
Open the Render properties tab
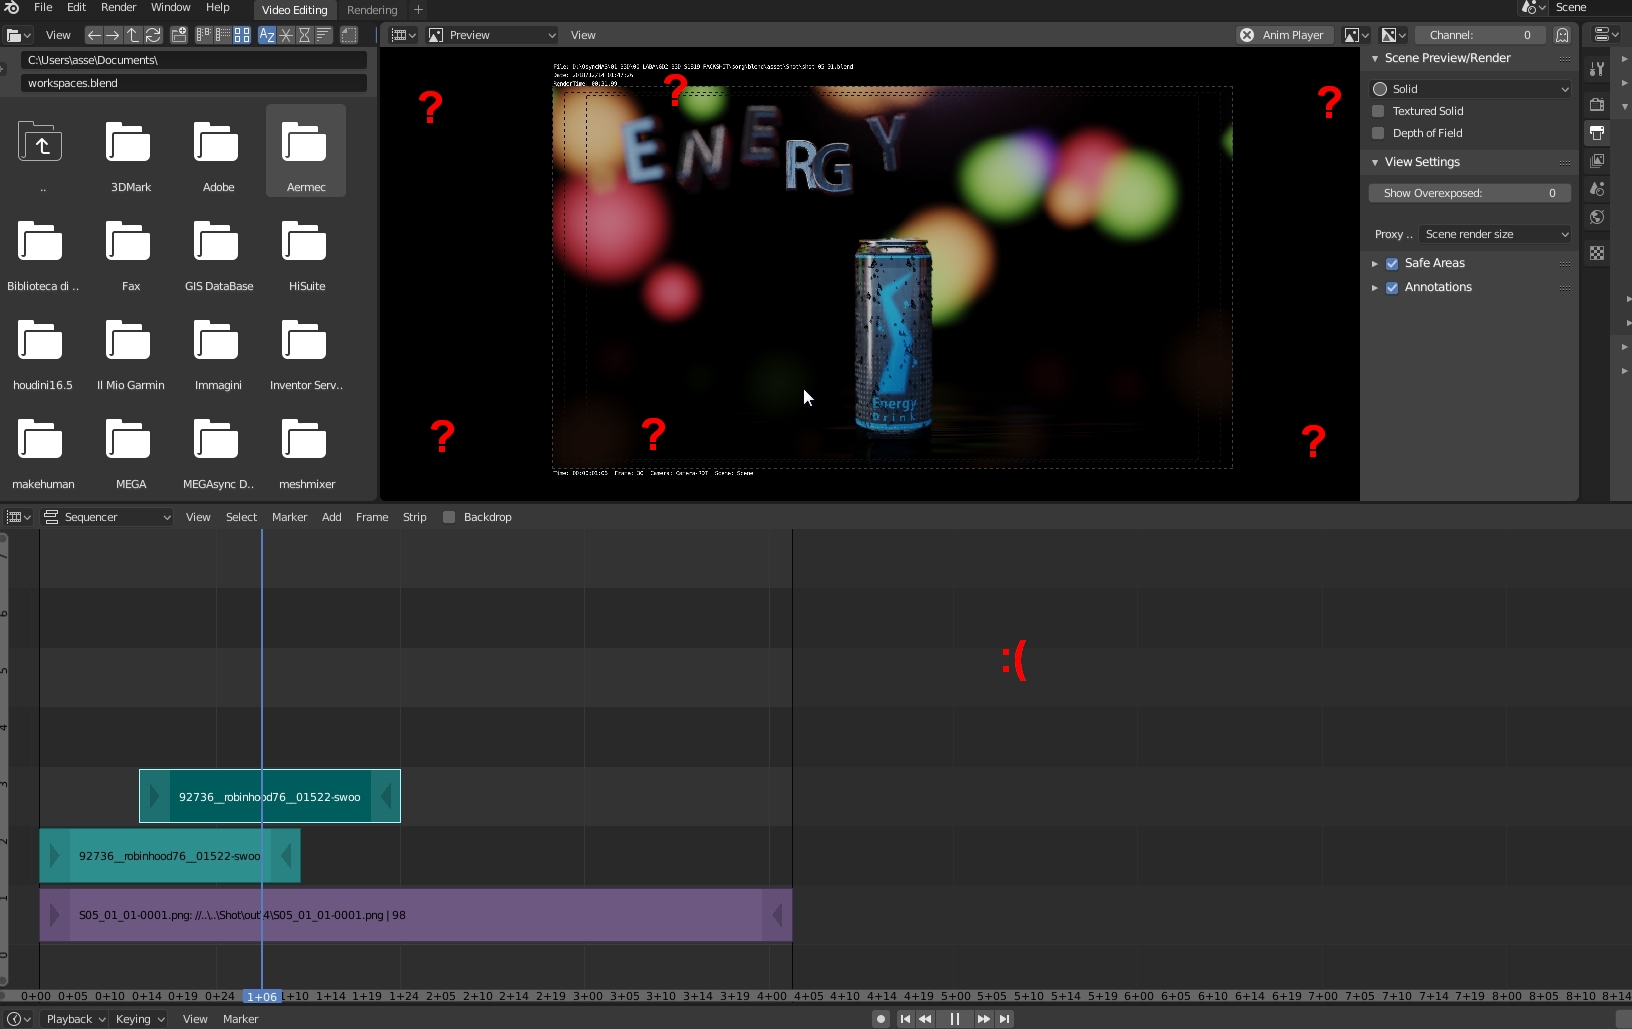click(x=1597, y=104)
